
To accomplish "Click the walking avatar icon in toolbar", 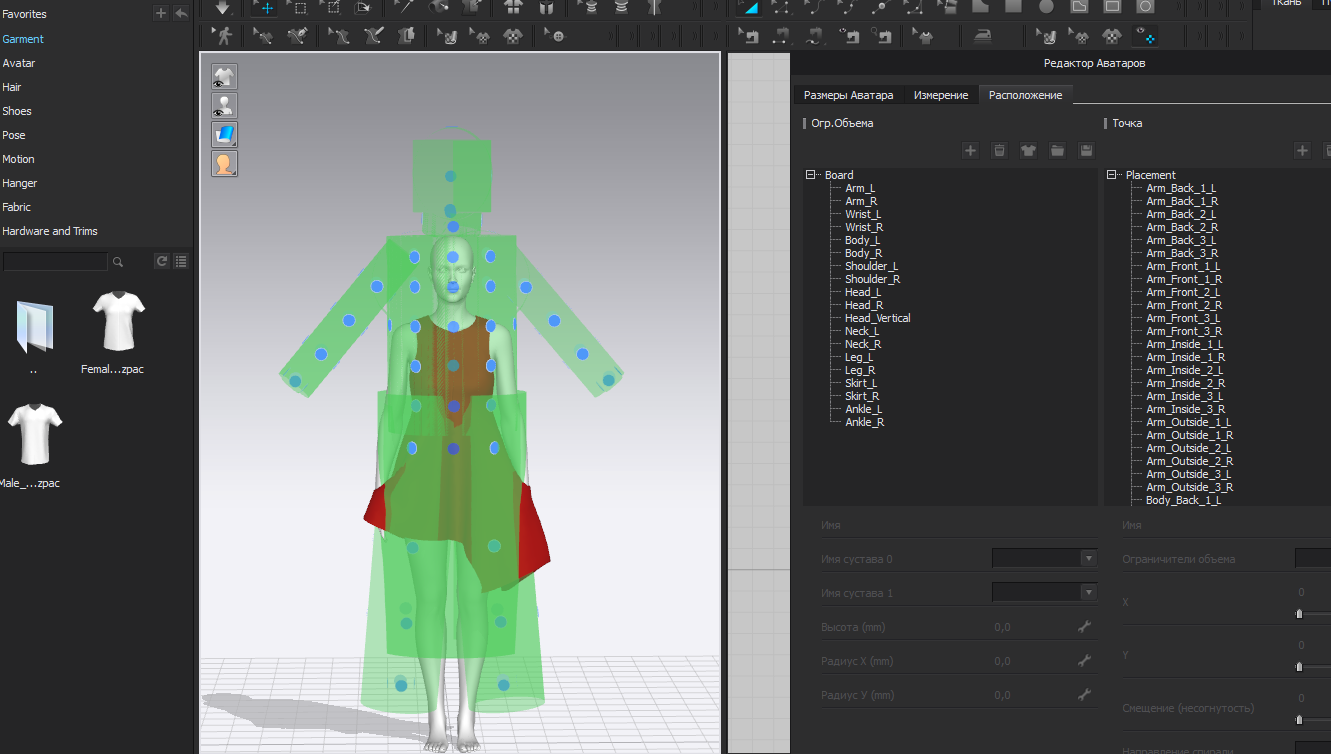I will click(x=224, y=37).
